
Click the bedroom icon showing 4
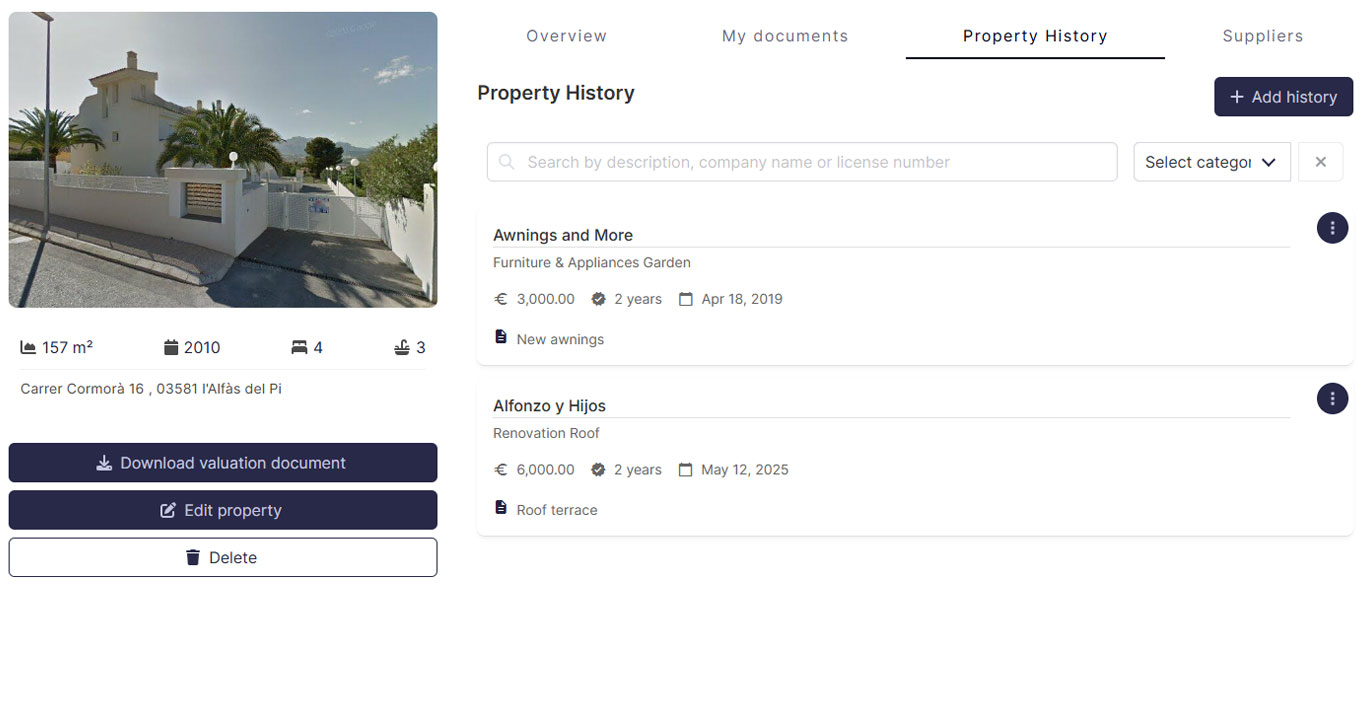click(x=299, y=347)
